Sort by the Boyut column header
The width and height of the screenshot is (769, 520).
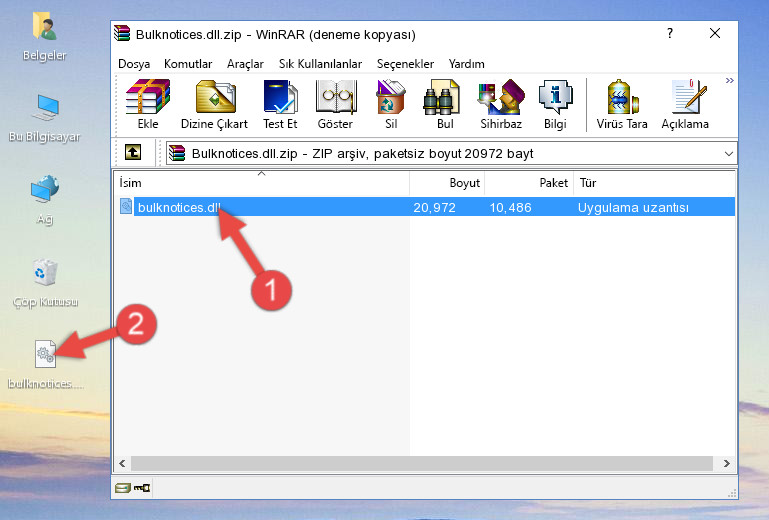coord(447,183)
